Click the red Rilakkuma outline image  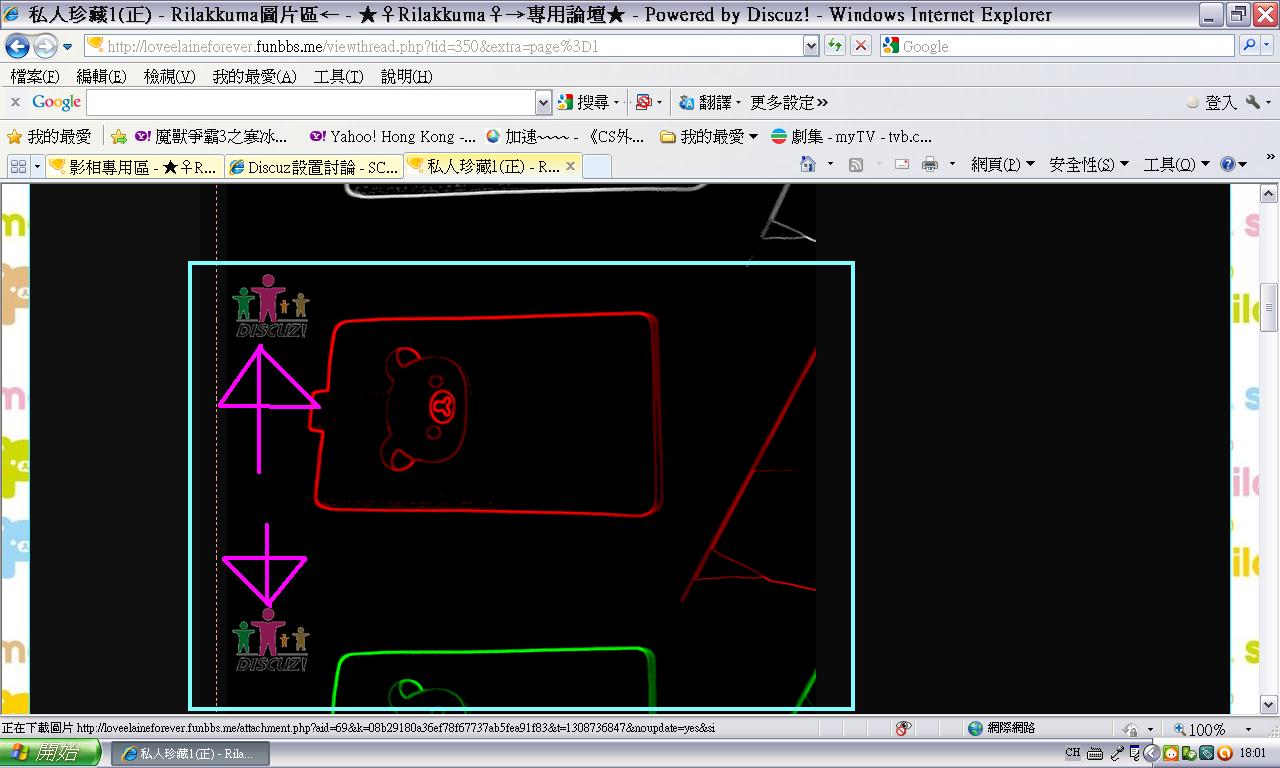(x=487, y=414)
